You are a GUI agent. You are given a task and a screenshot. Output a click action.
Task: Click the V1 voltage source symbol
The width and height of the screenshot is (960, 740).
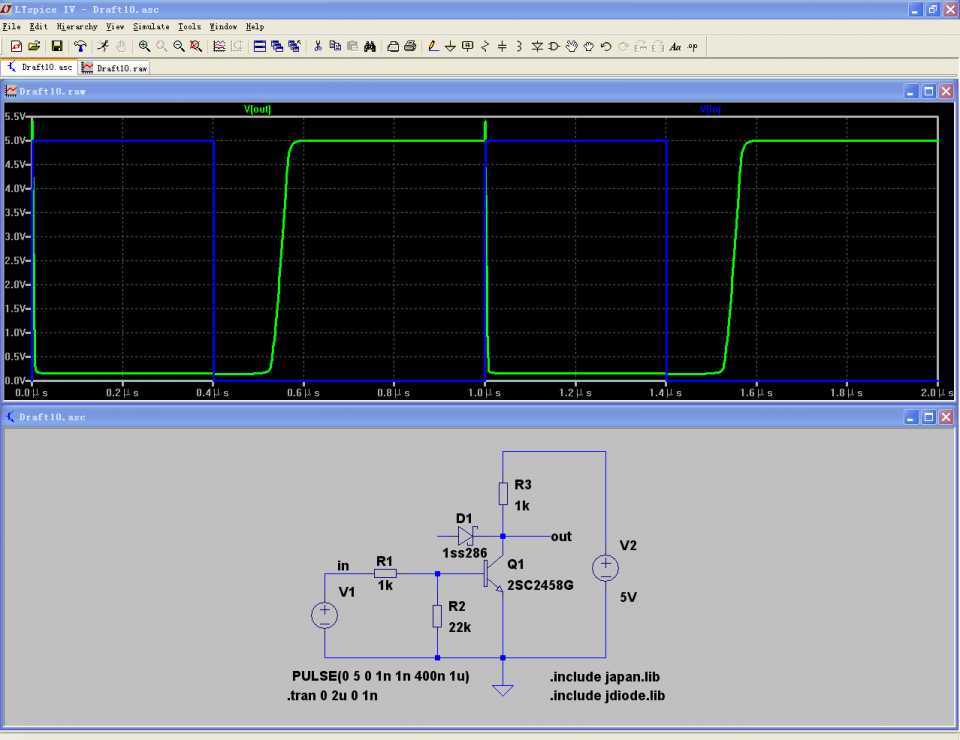coord(324,615)
